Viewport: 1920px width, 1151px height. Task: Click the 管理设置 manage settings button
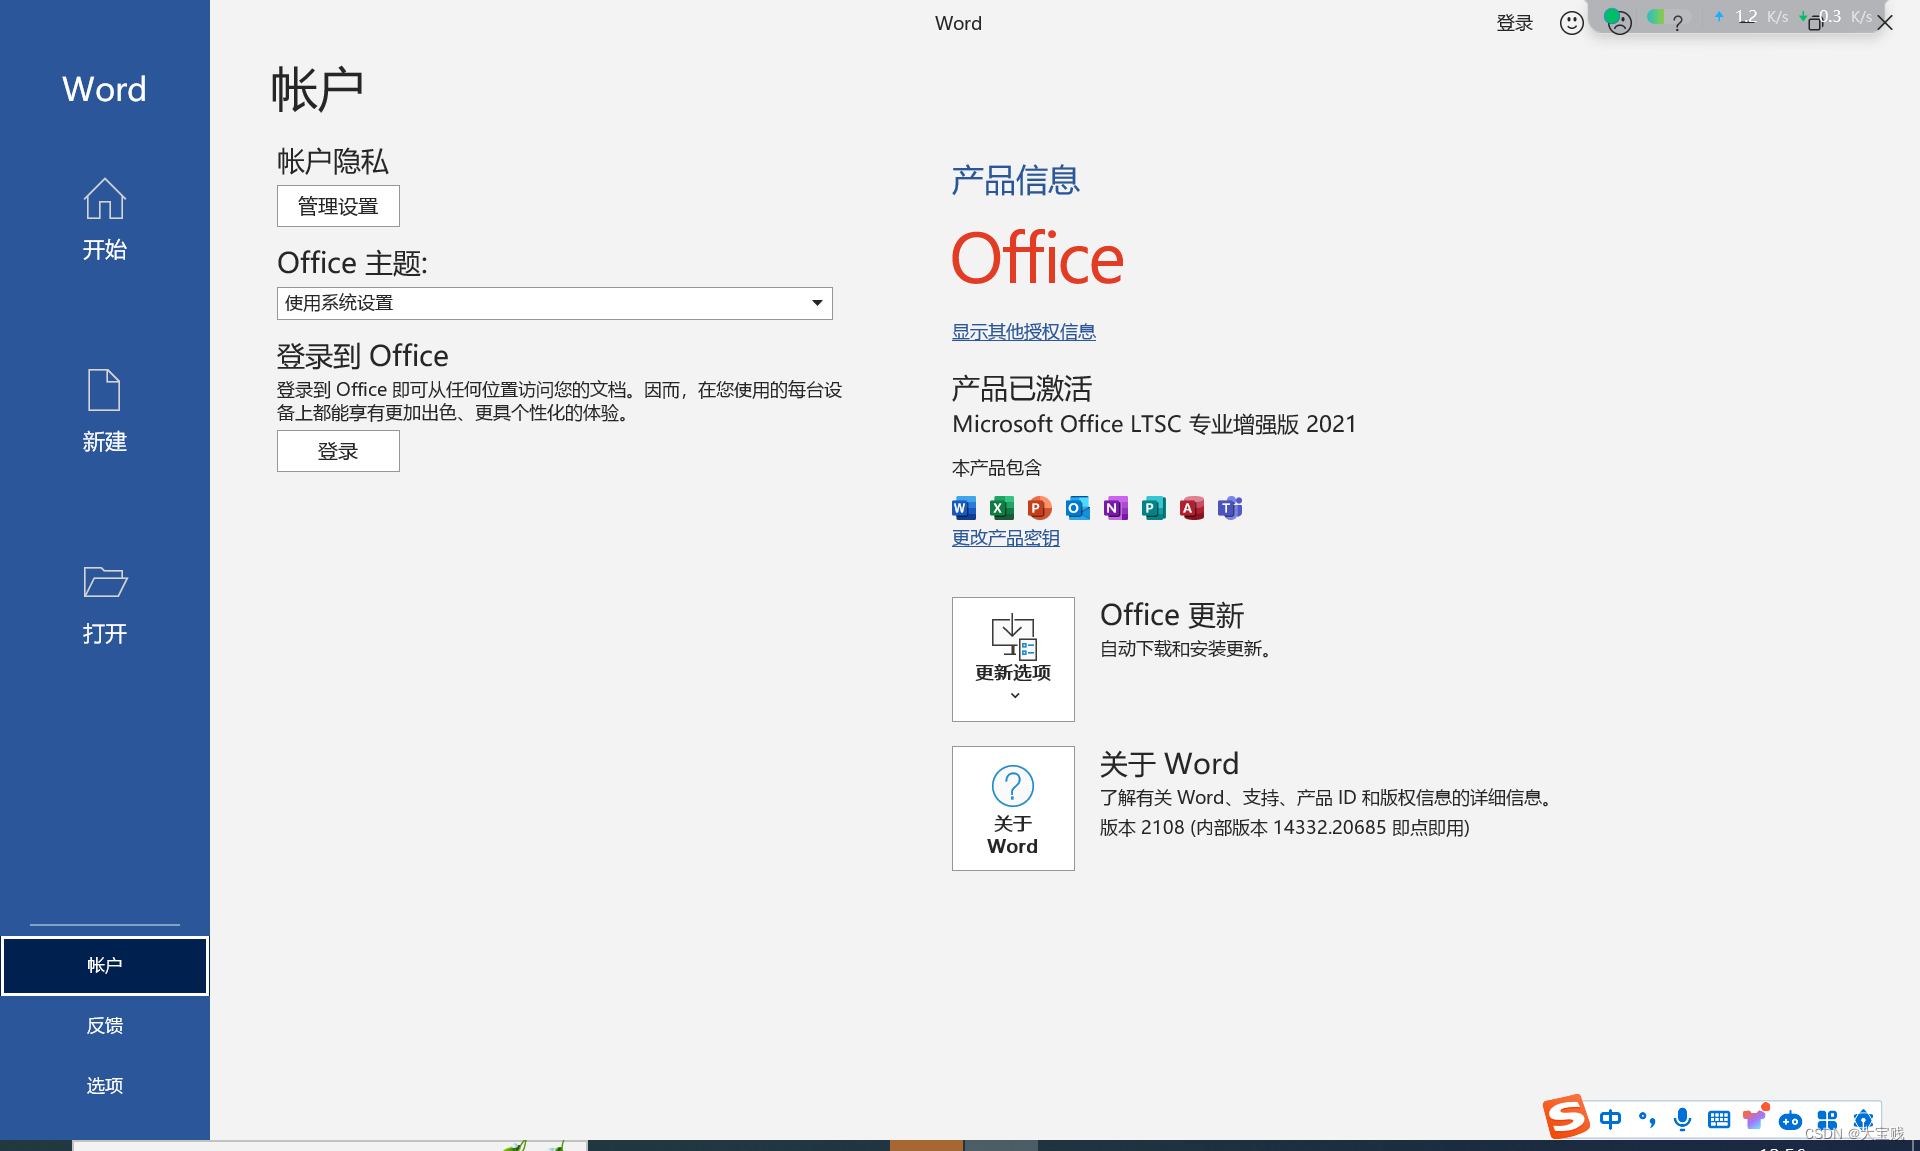pos(338,206)
